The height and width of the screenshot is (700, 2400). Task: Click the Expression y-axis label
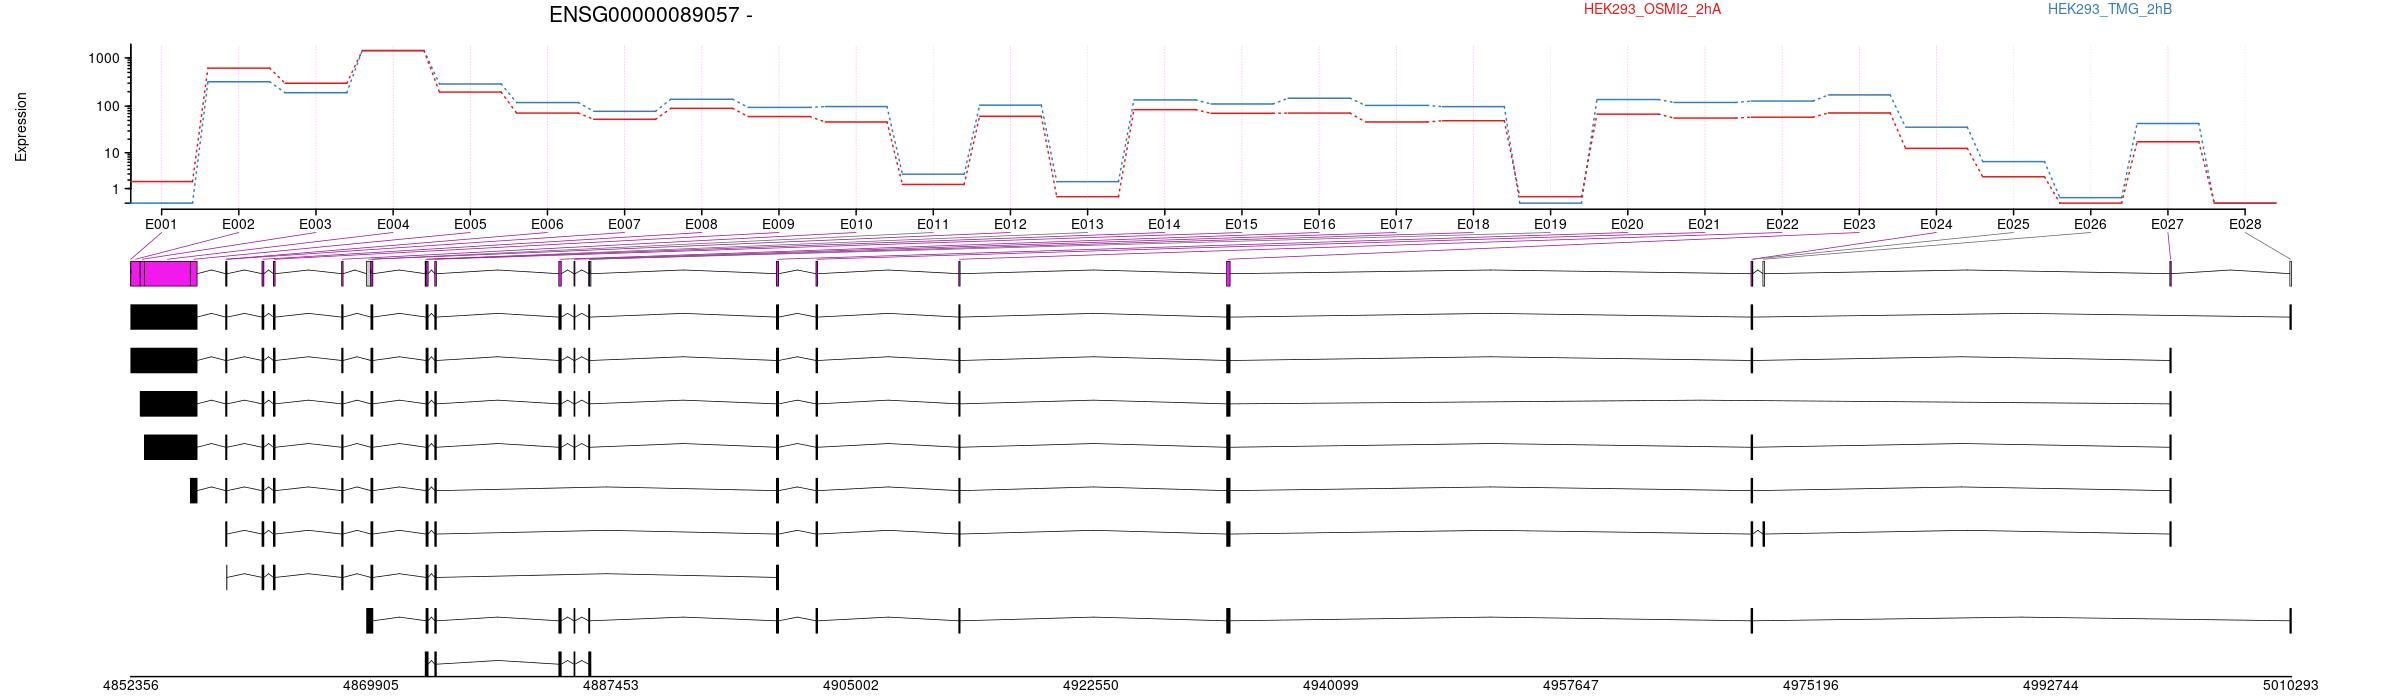21,127
